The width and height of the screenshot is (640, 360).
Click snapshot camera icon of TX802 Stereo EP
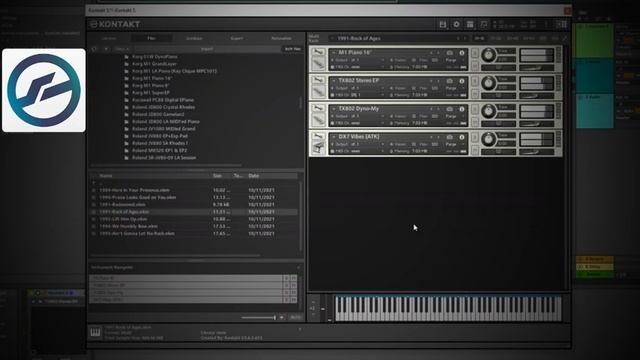pos(450,81)
